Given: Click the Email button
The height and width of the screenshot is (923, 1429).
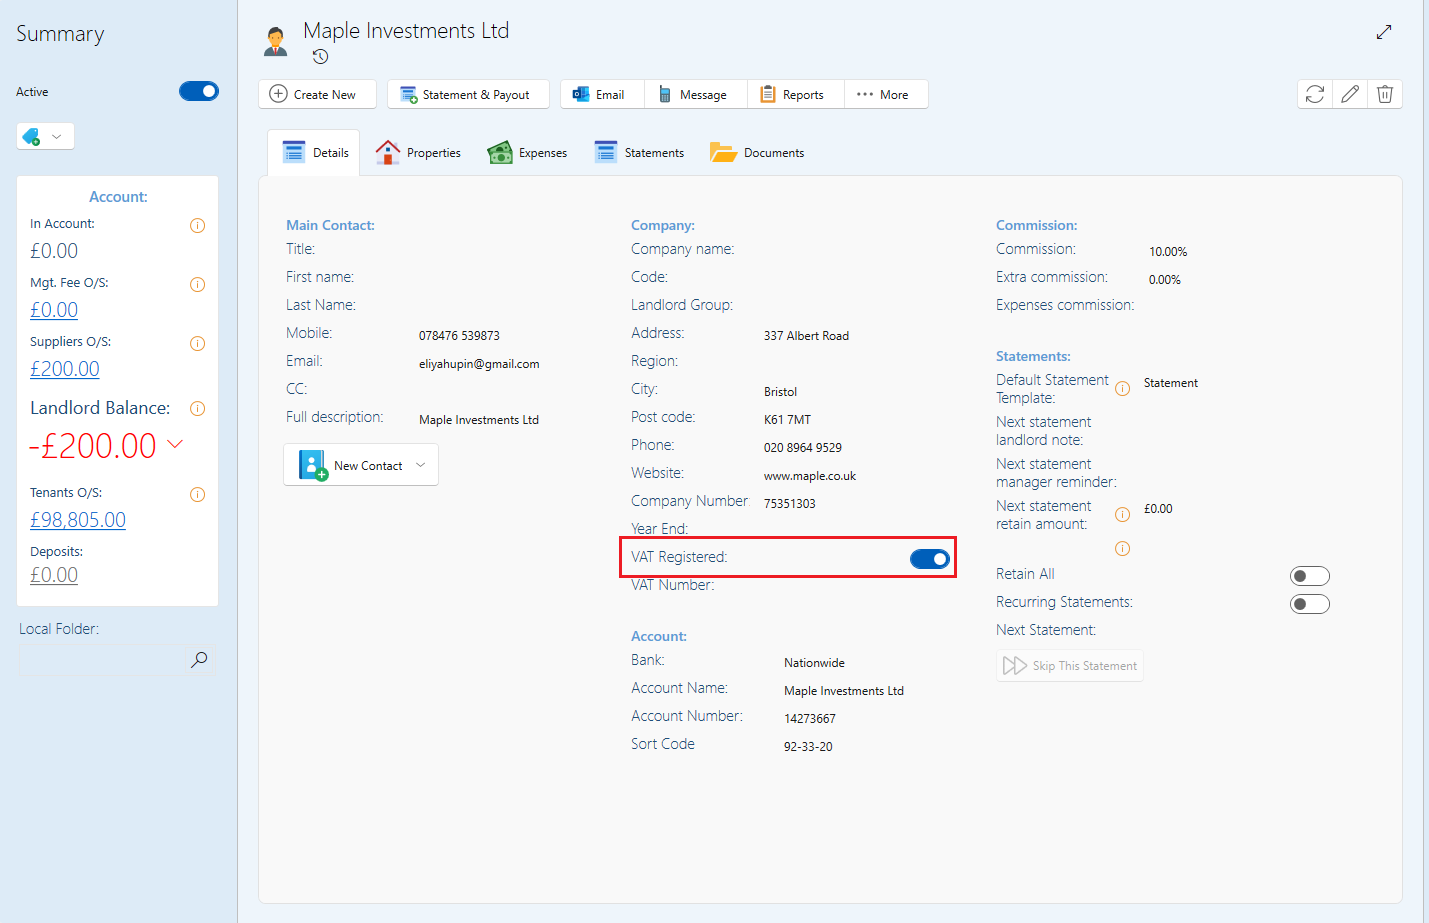Looking at the screenshot, I should click(x=602, y=94).
